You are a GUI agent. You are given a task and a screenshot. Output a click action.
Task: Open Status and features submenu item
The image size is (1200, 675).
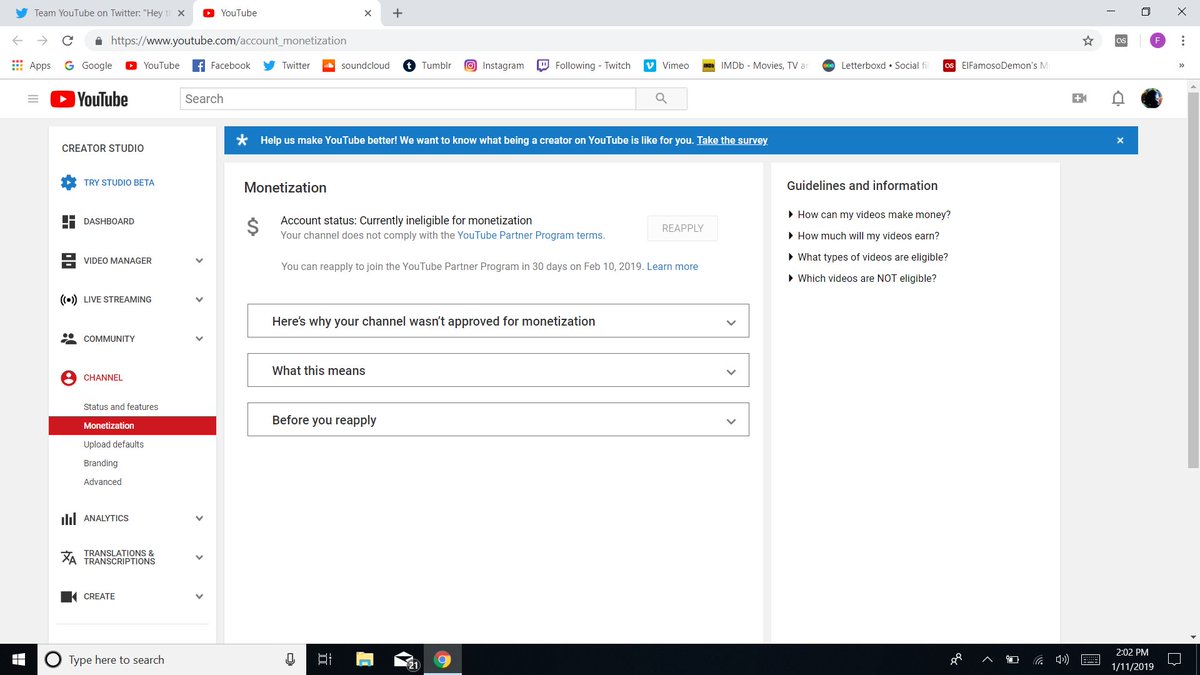121,407
